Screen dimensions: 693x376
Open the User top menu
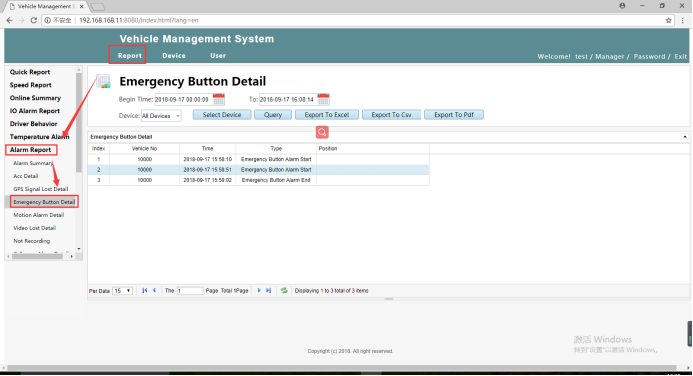pos(218,56)
